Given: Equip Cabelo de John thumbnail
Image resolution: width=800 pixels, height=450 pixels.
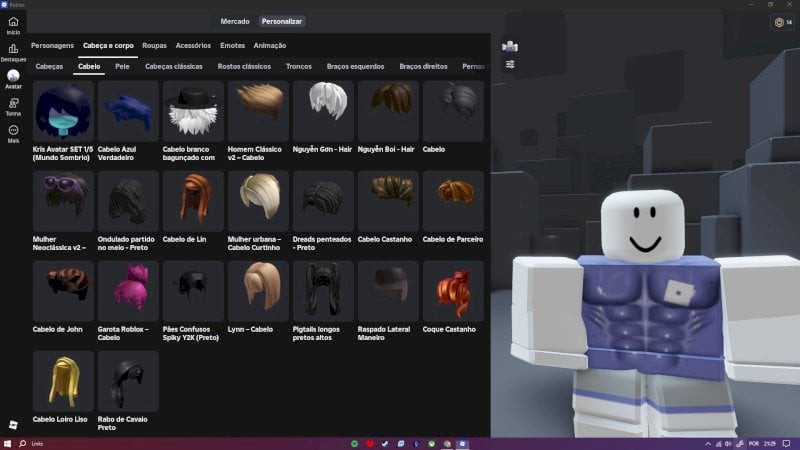Looking at the screenshot, I should (x=63, y=291).
